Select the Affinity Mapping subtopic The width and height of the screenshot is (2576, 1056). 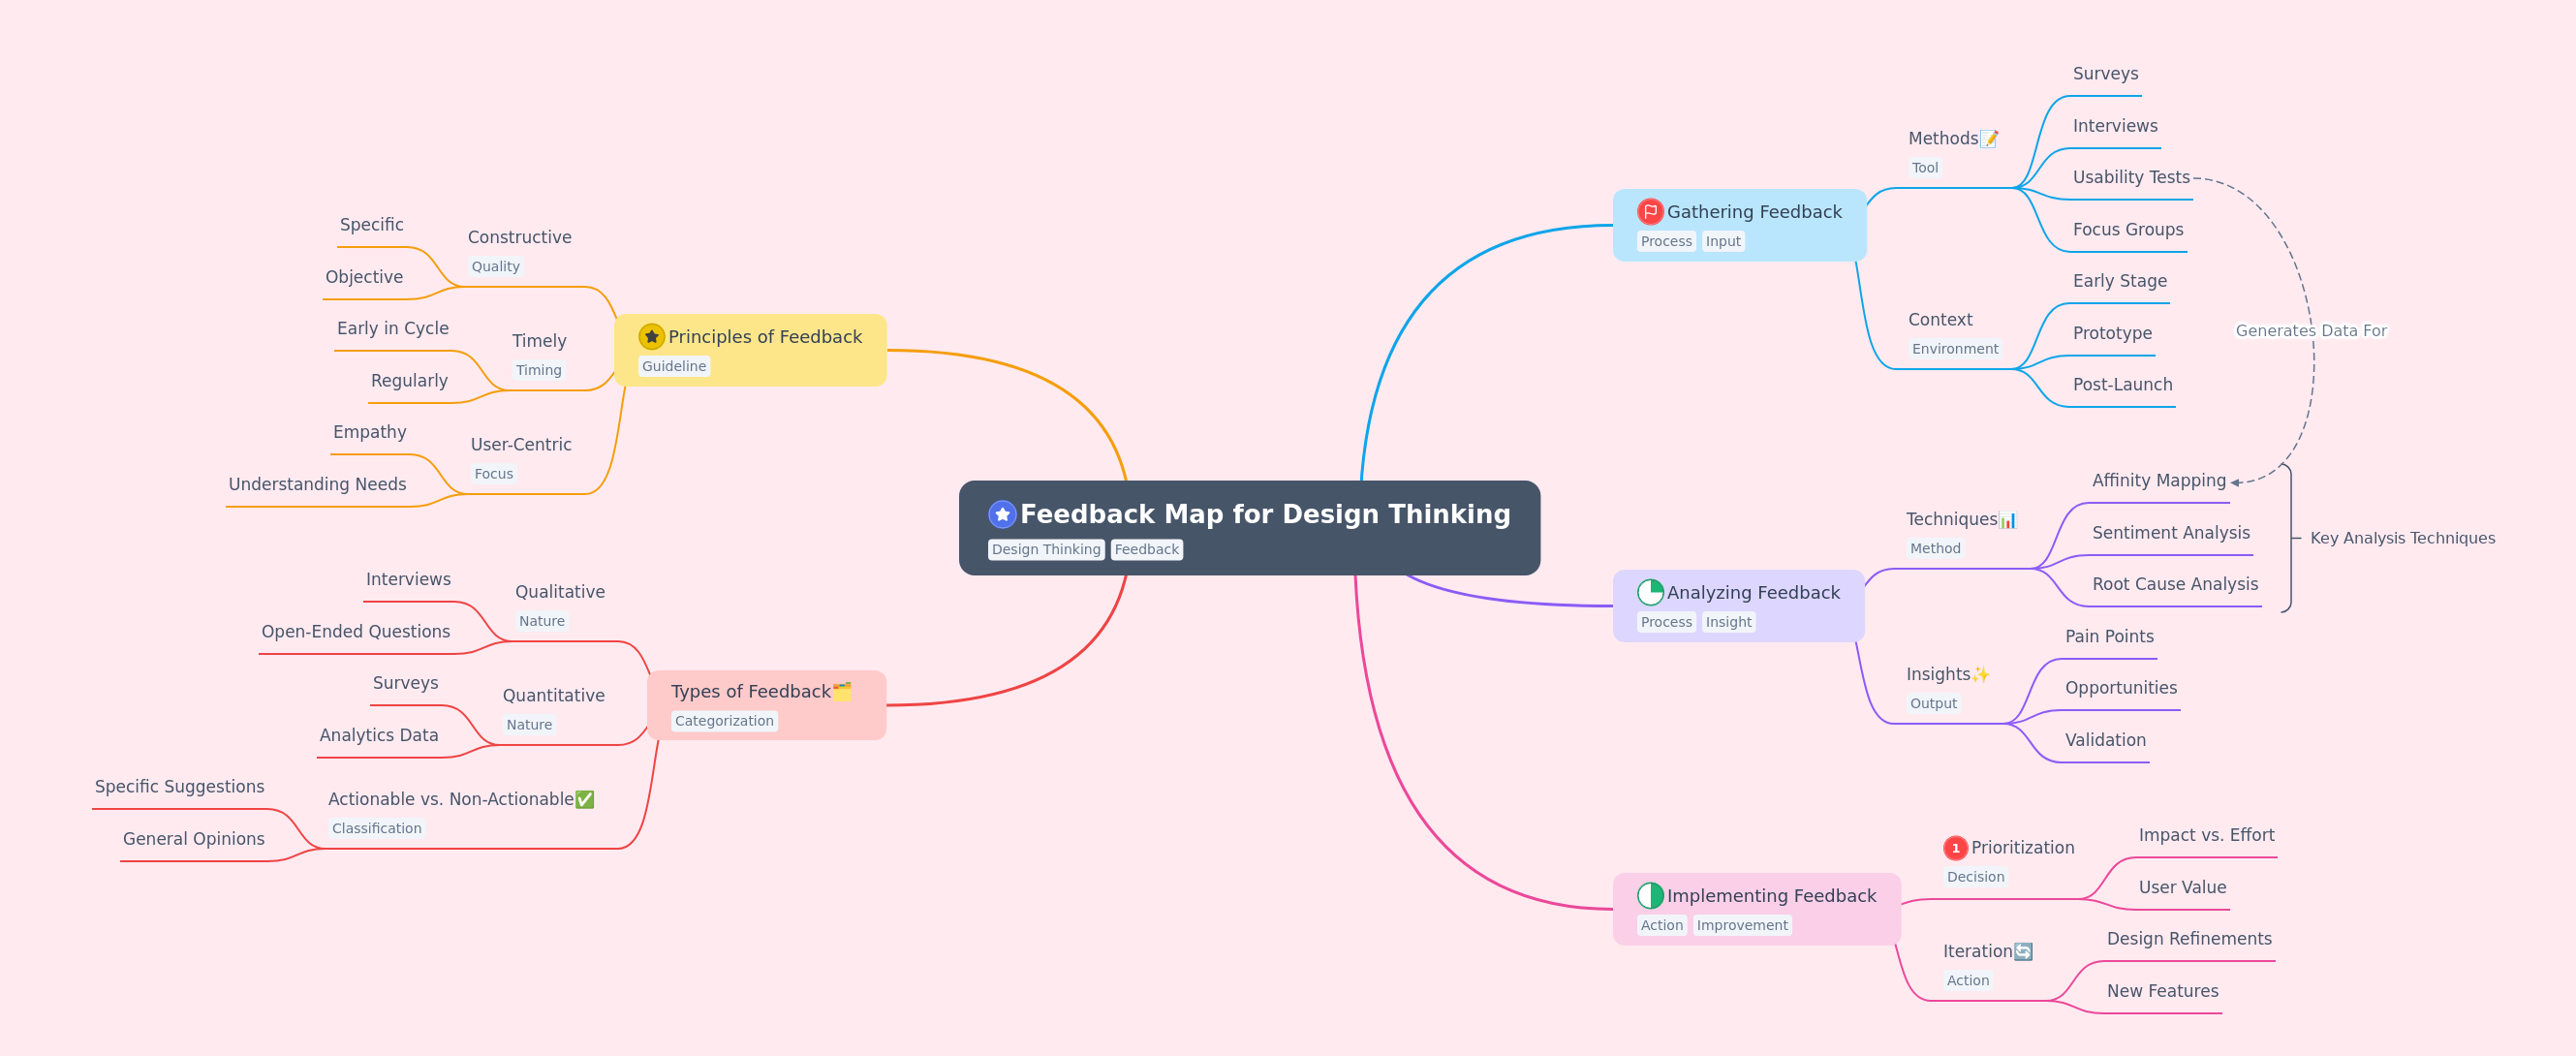pyautogui.click(x=2158, y=481)
